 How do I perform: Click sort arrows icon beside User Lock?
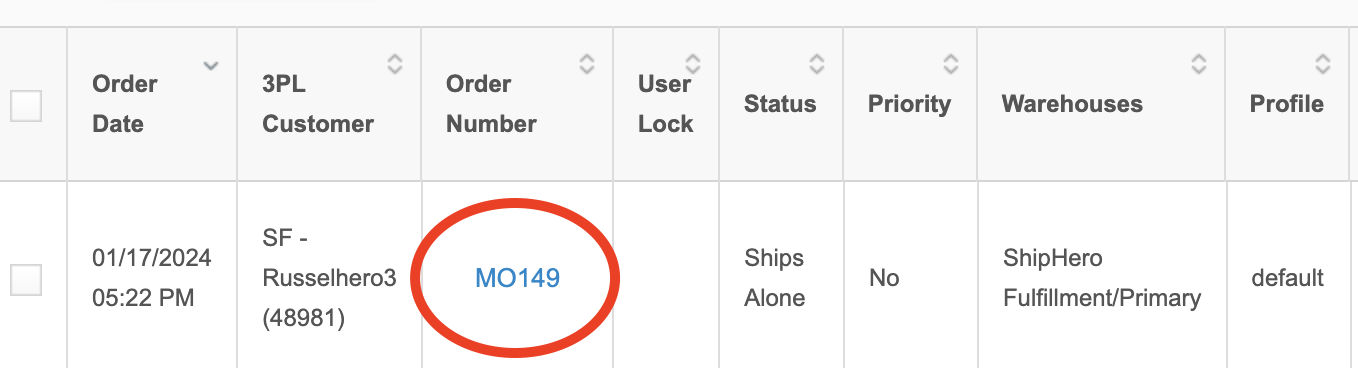coord(693,64)
